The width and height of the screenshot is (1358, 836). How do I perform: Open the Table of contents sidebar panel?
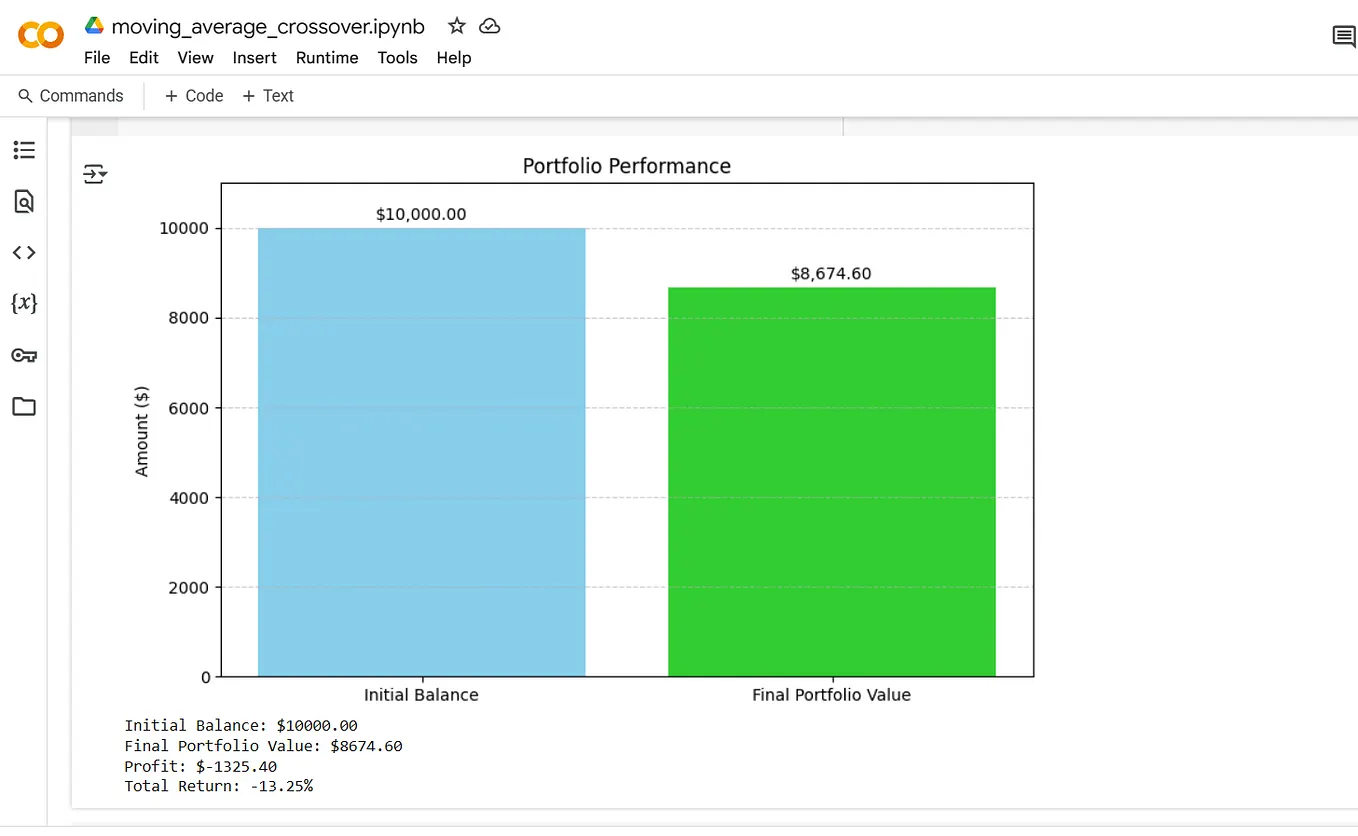[x=24, y=150]
